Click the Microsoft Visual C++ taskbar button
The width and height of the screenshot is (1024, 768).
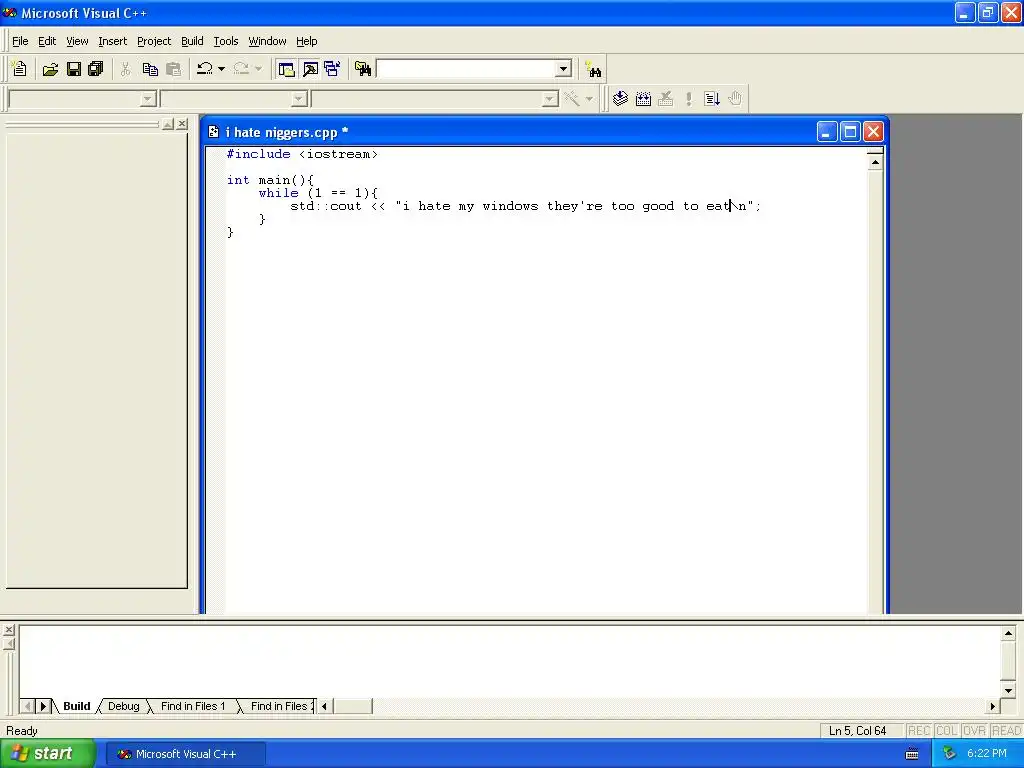tap(185, 754)
